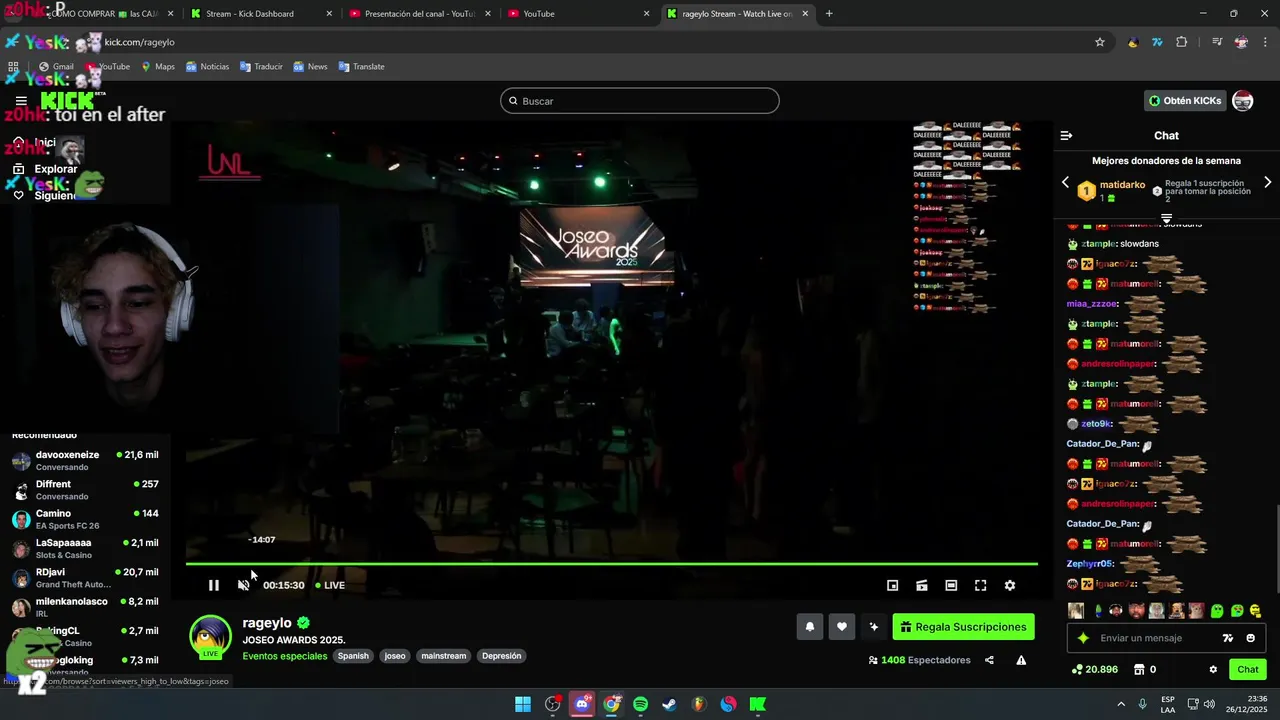Viewport: 1280px width, 720px height.
Task: Open the 20.896 channel points menu
Action: [1095, 670]
